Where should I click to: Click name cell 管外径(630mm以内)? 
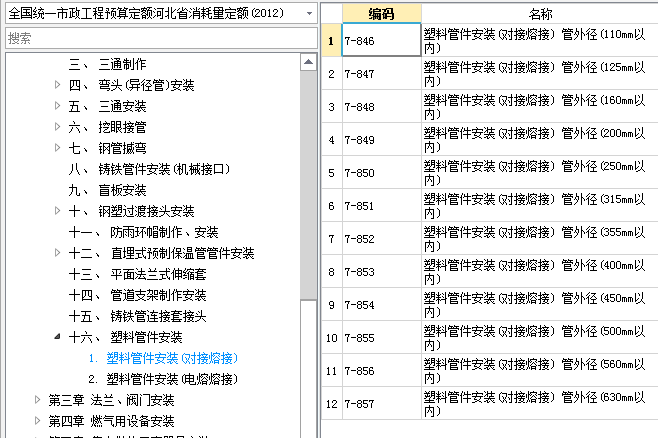pos(540,404)
